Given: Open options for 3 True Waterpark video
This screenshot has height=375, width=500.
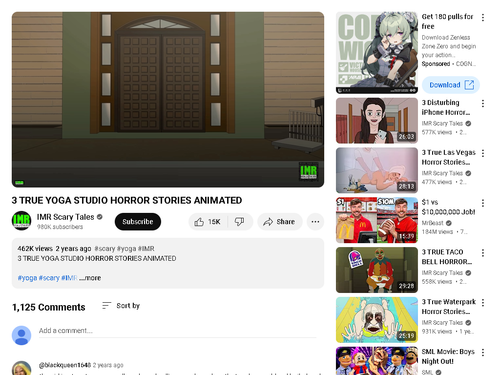Looking at the screenshot, I should click(x=483, y=302).
